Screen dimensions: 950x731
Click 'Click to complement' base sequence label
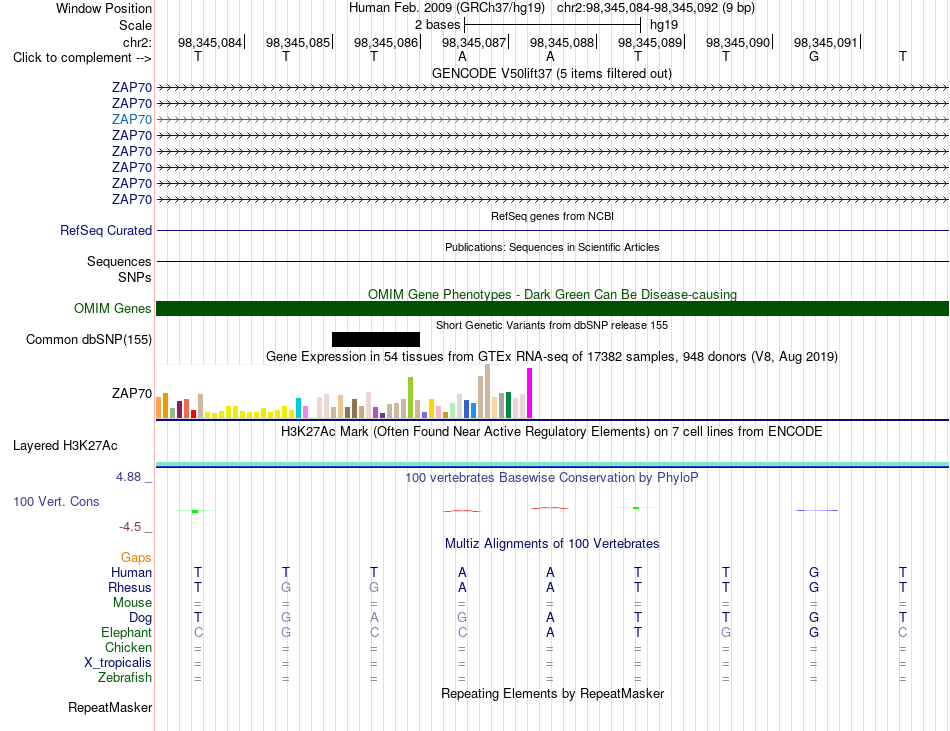82,58
